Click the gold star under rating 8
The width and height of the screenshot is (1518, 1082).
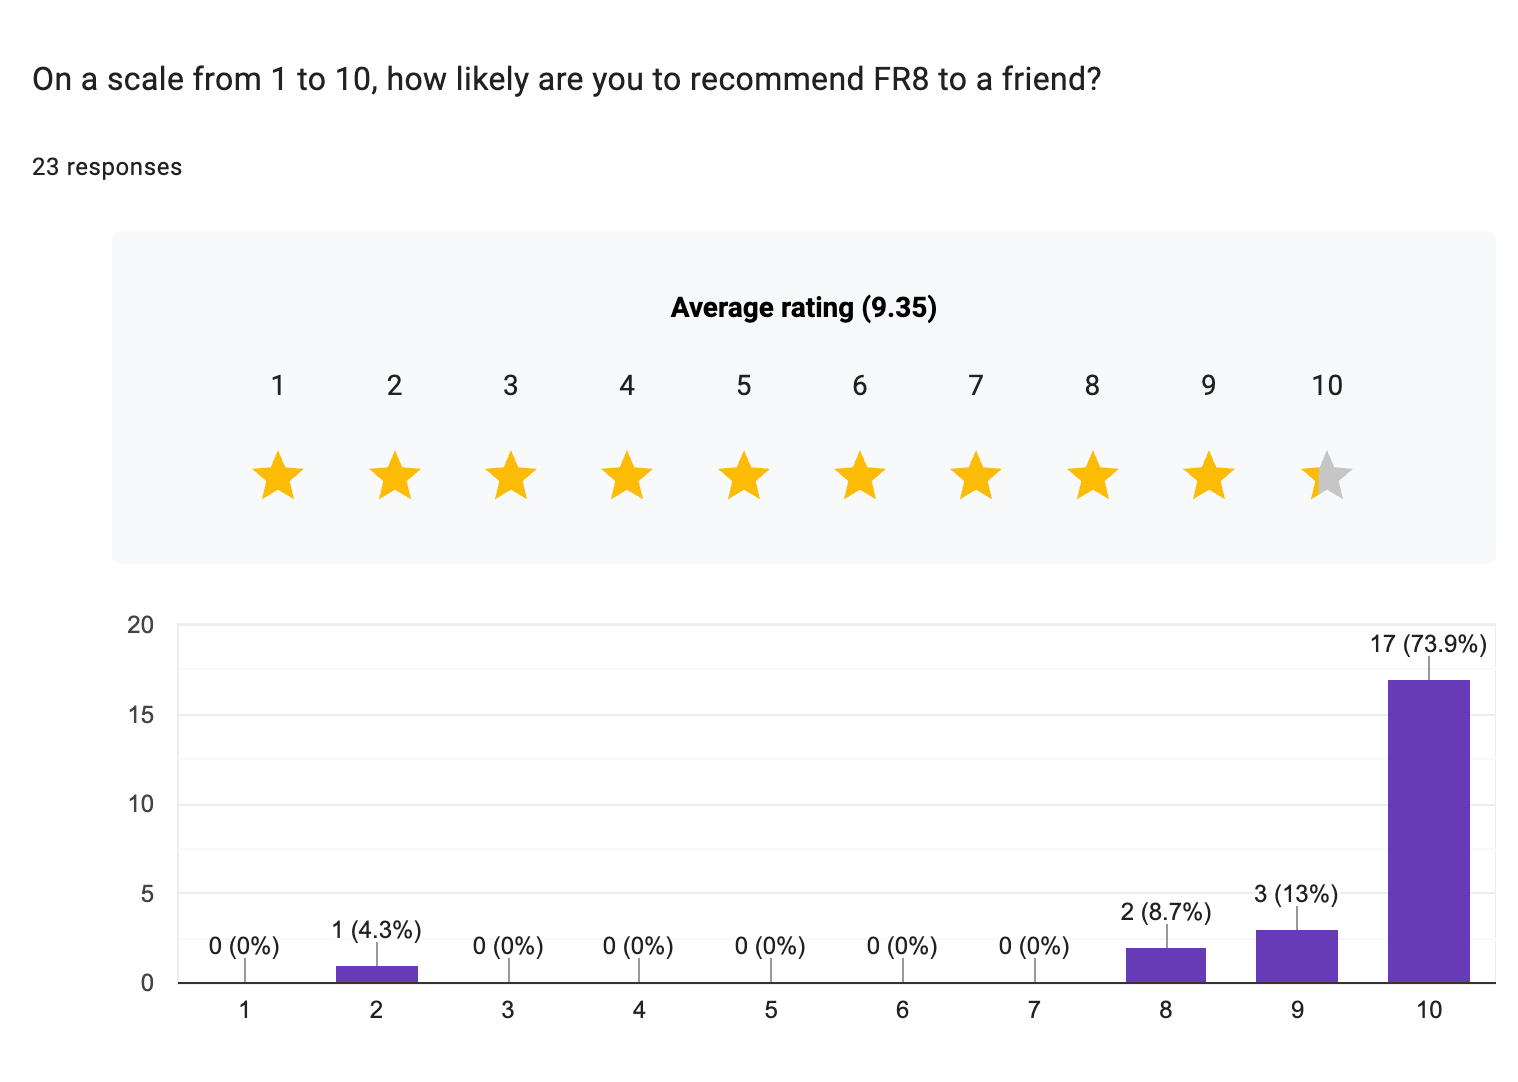(1092, 476)
